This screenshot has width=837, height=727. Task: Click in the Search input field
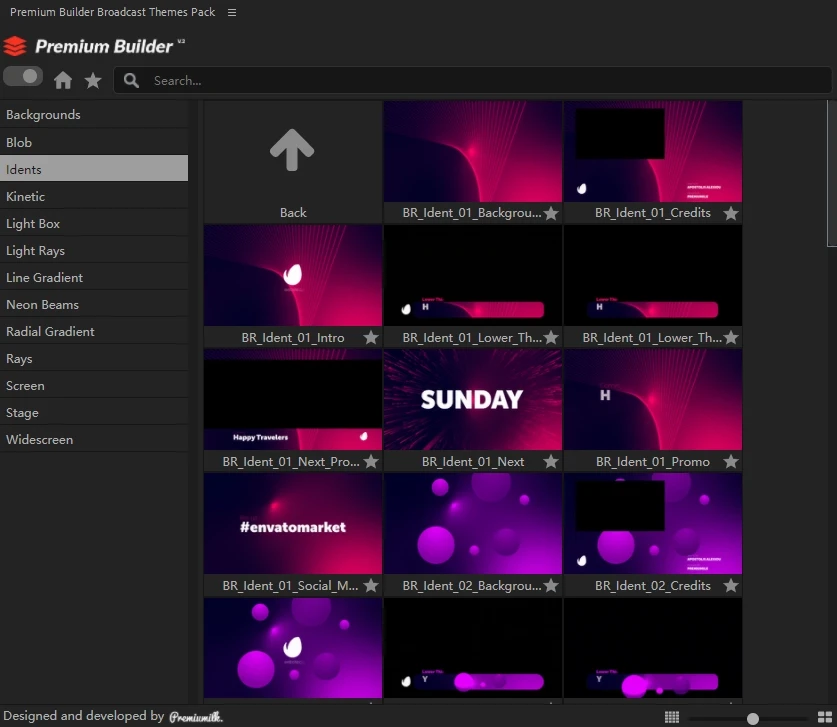tap(480, 80)
